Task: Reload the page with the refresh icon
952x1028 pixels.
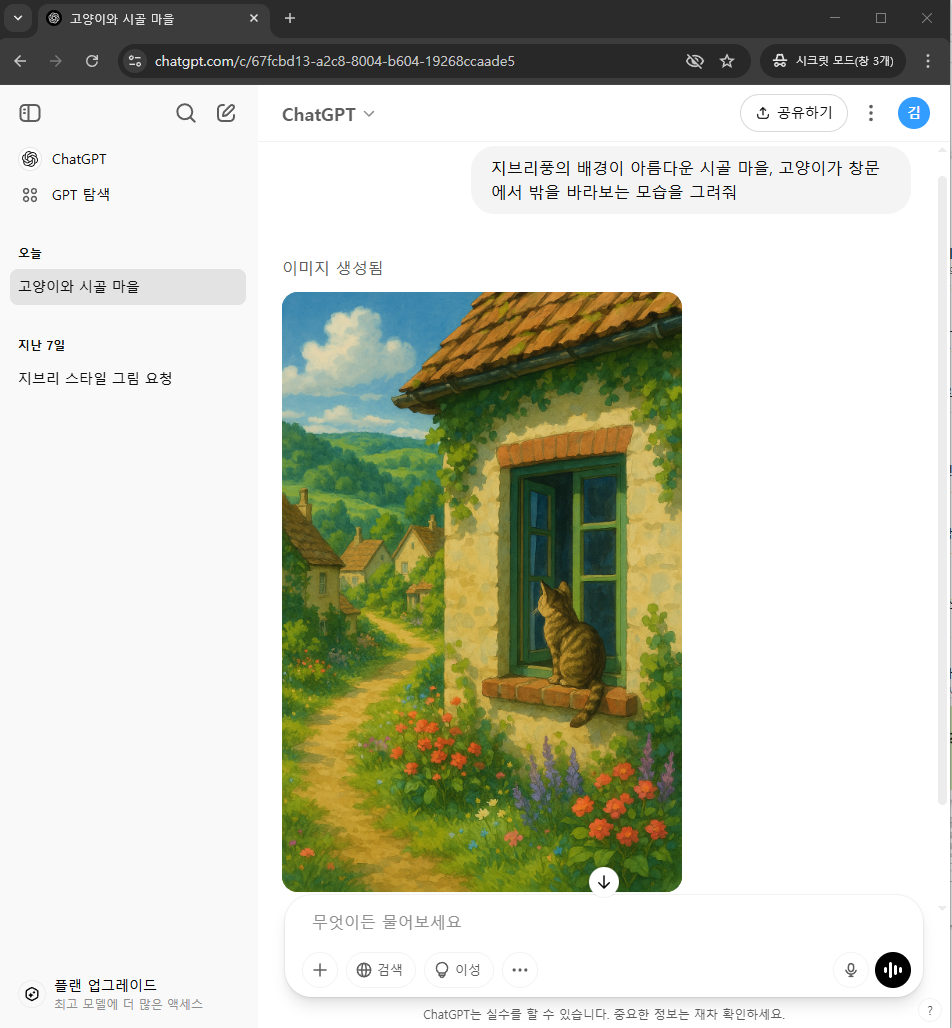Action: tap(92, 61)
